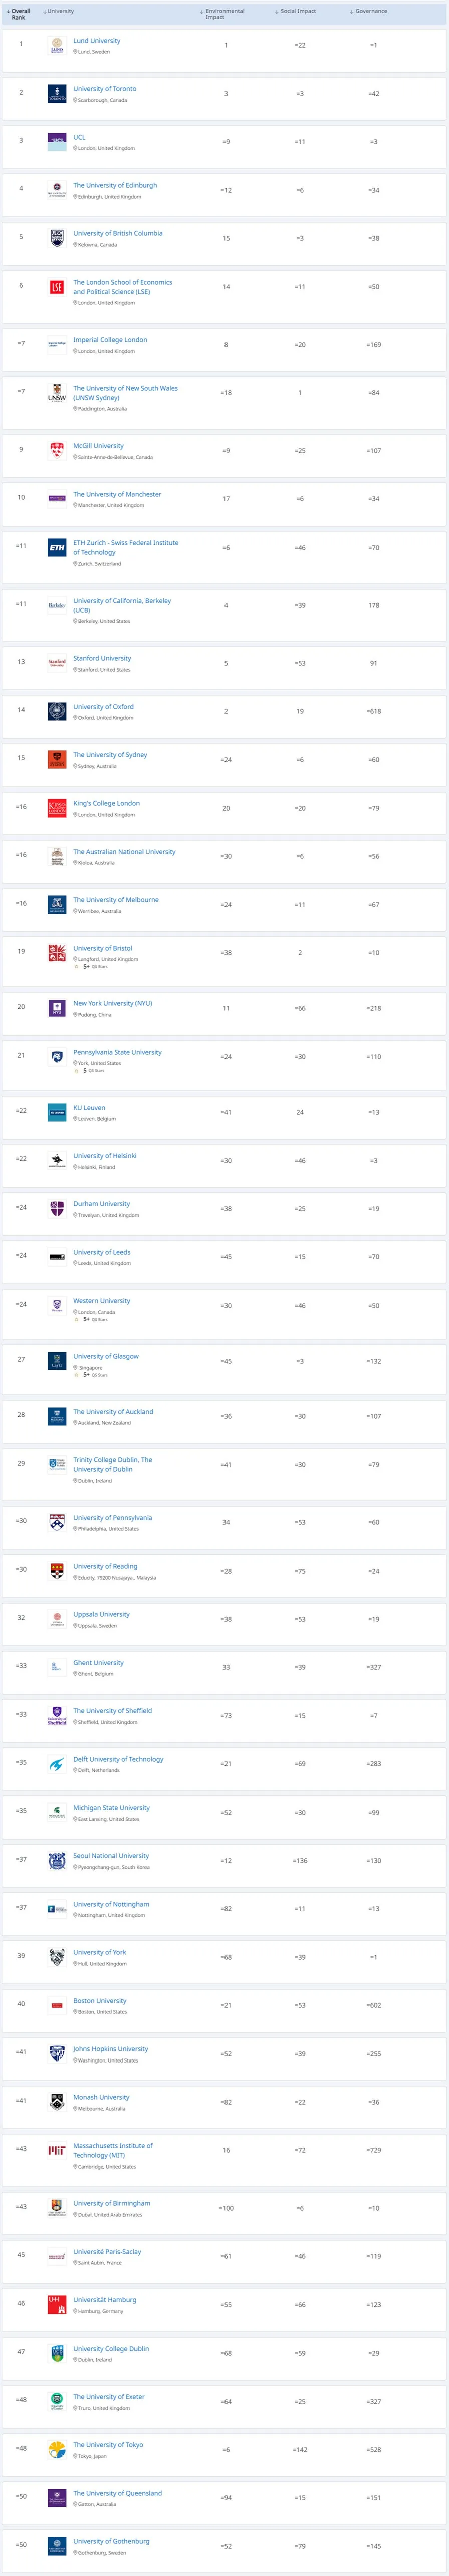This screenshot has height=2576, width=449.
Task: Click the University of Bristol logo
Action: coord(57,954)
